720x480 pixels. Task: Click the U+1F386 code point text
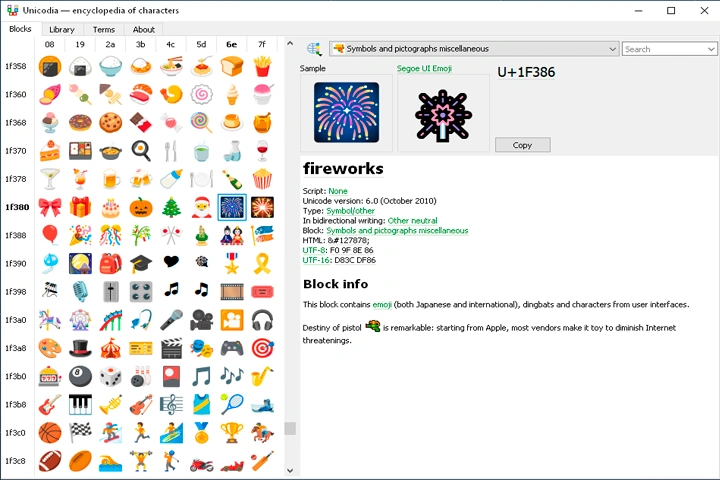pyautogui.click(x=526, y=72)
